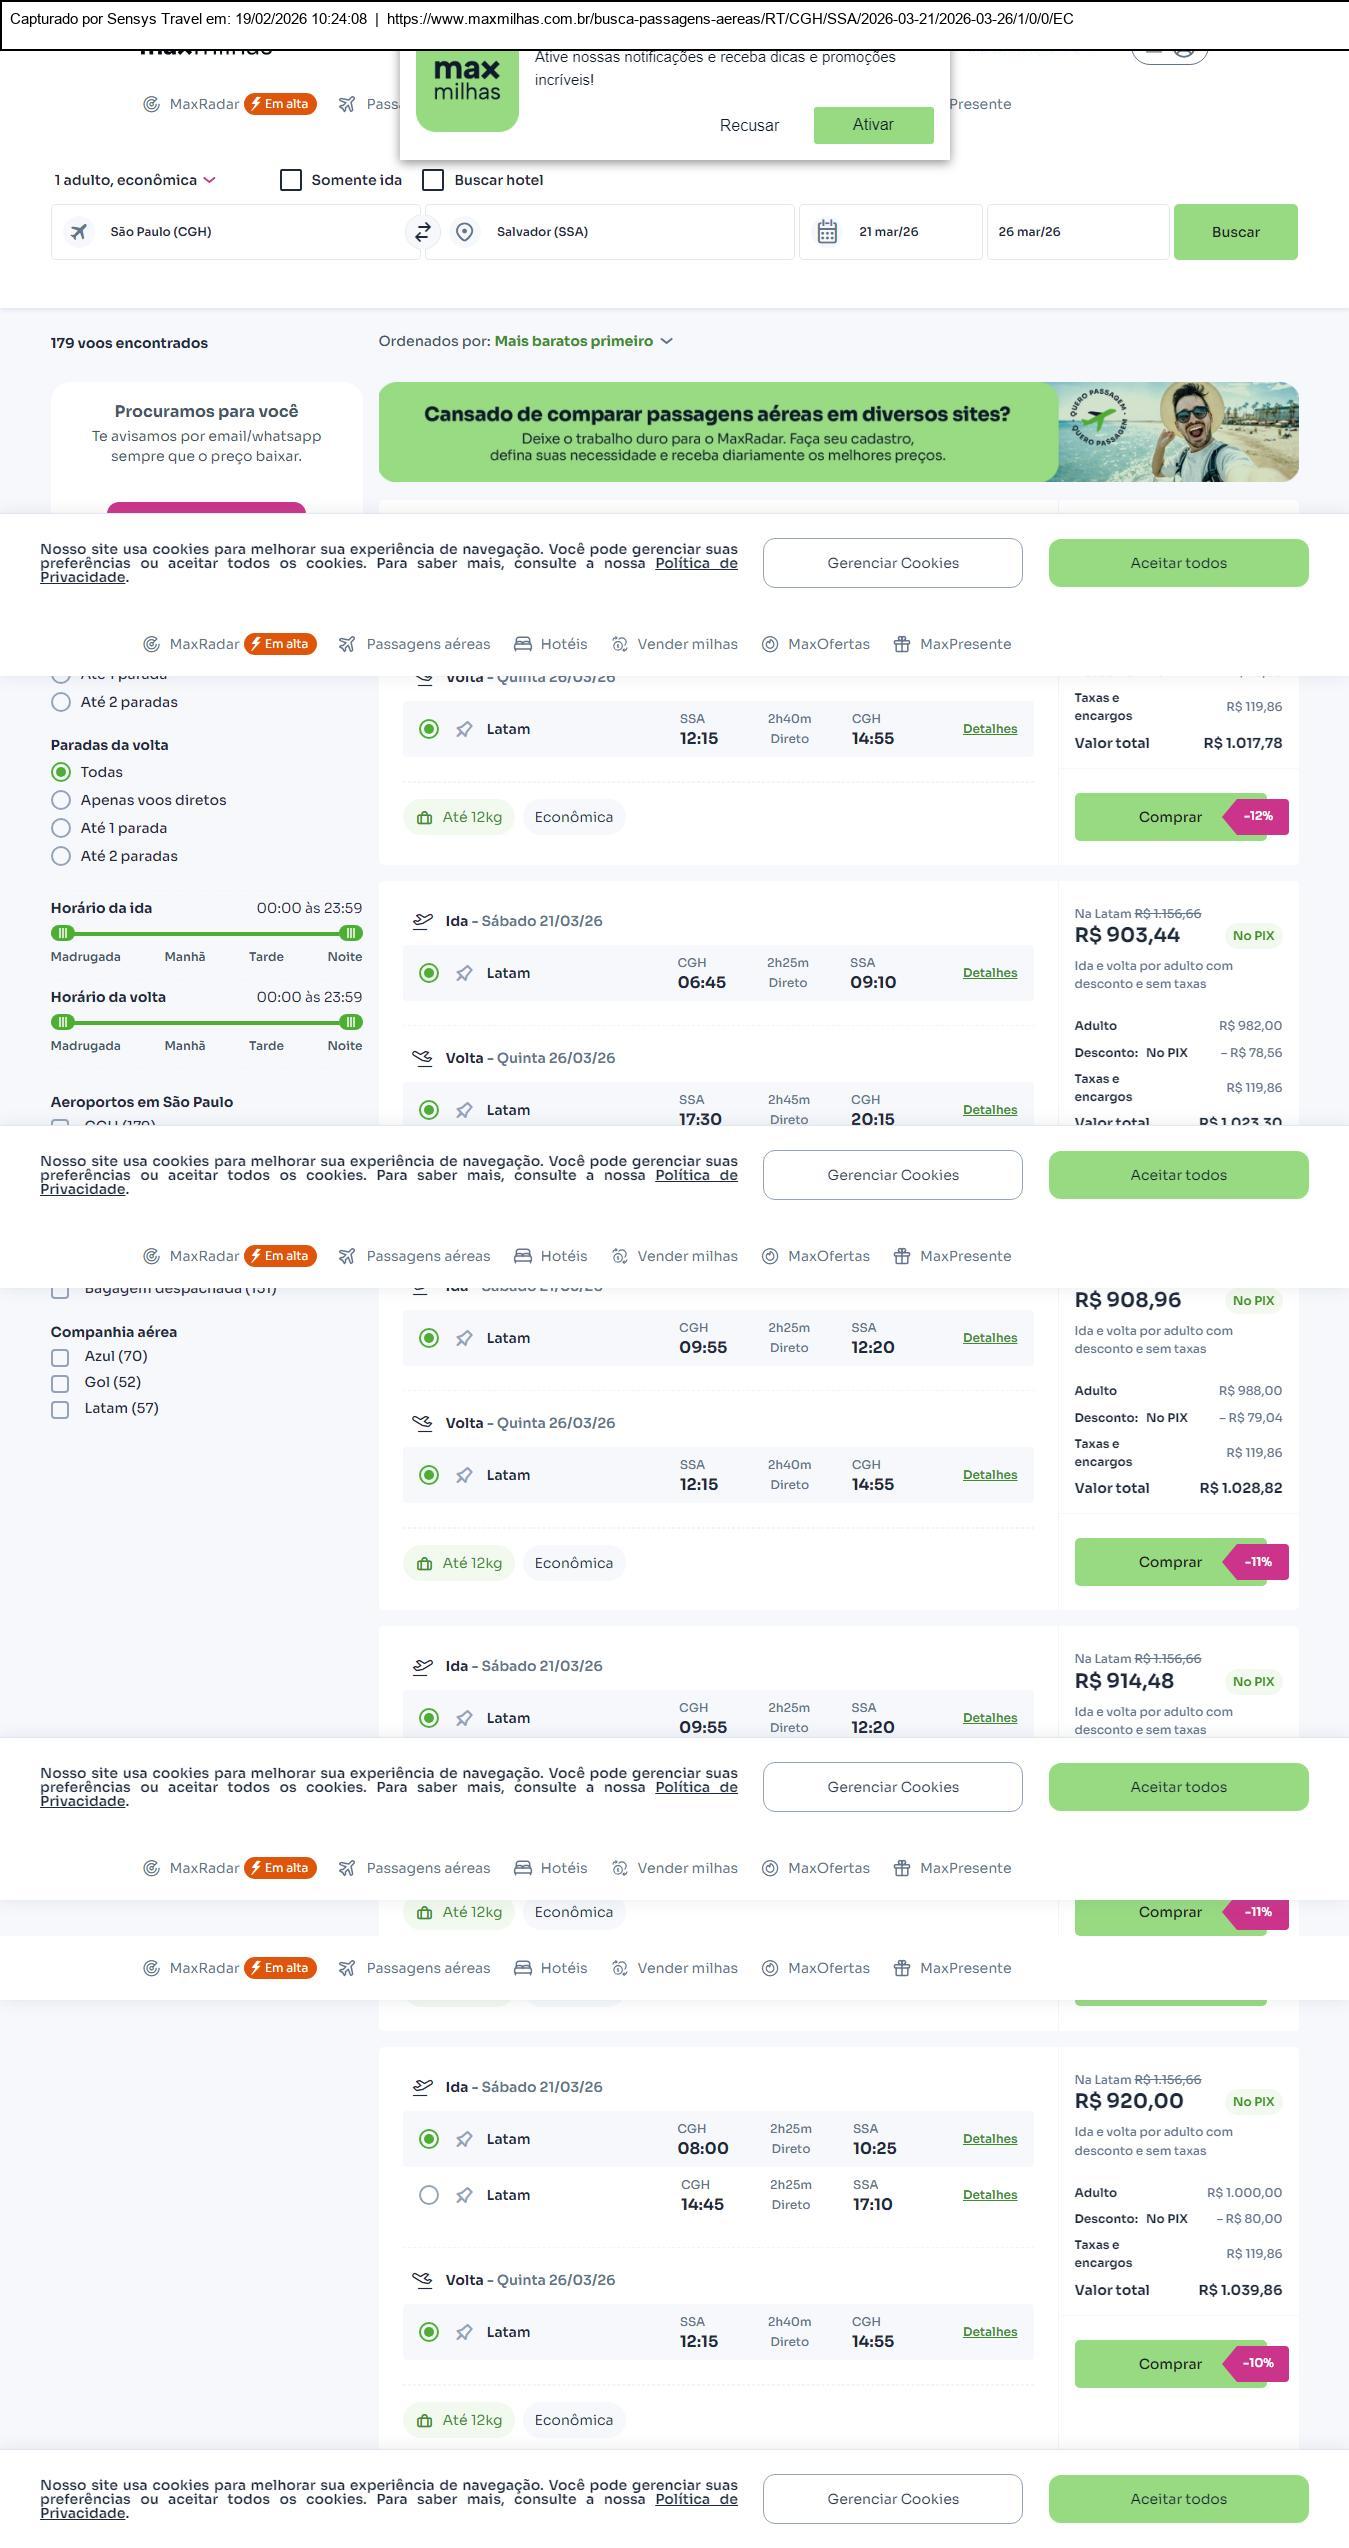Click the airplane icon in origin field
The width and height of the screenshot is (1349, 2548).
tap(78, 232)
